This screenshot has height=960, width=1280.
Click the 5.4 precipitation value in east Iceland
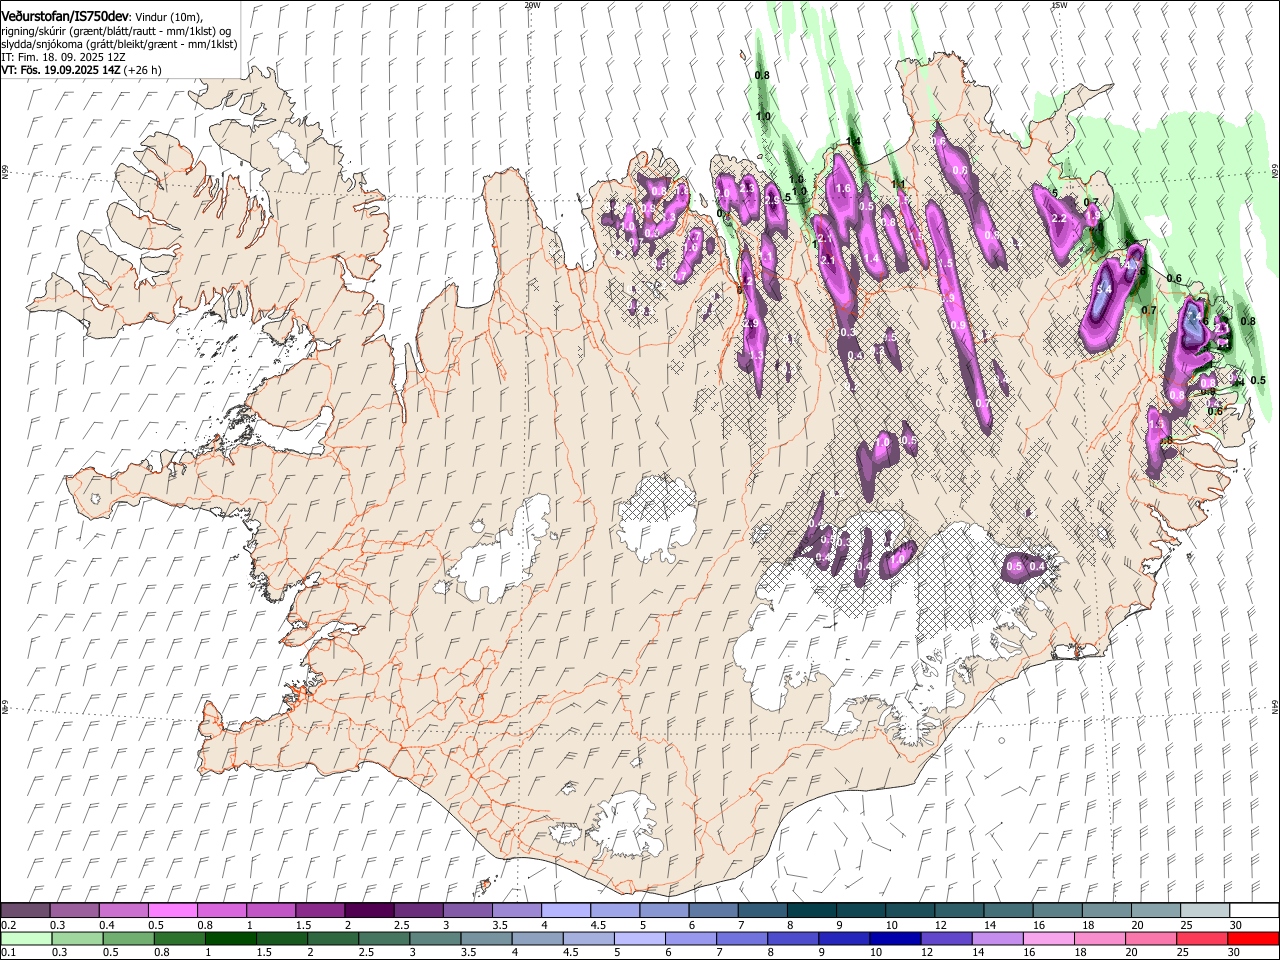pyautogui.click(x=1104, y=290)
